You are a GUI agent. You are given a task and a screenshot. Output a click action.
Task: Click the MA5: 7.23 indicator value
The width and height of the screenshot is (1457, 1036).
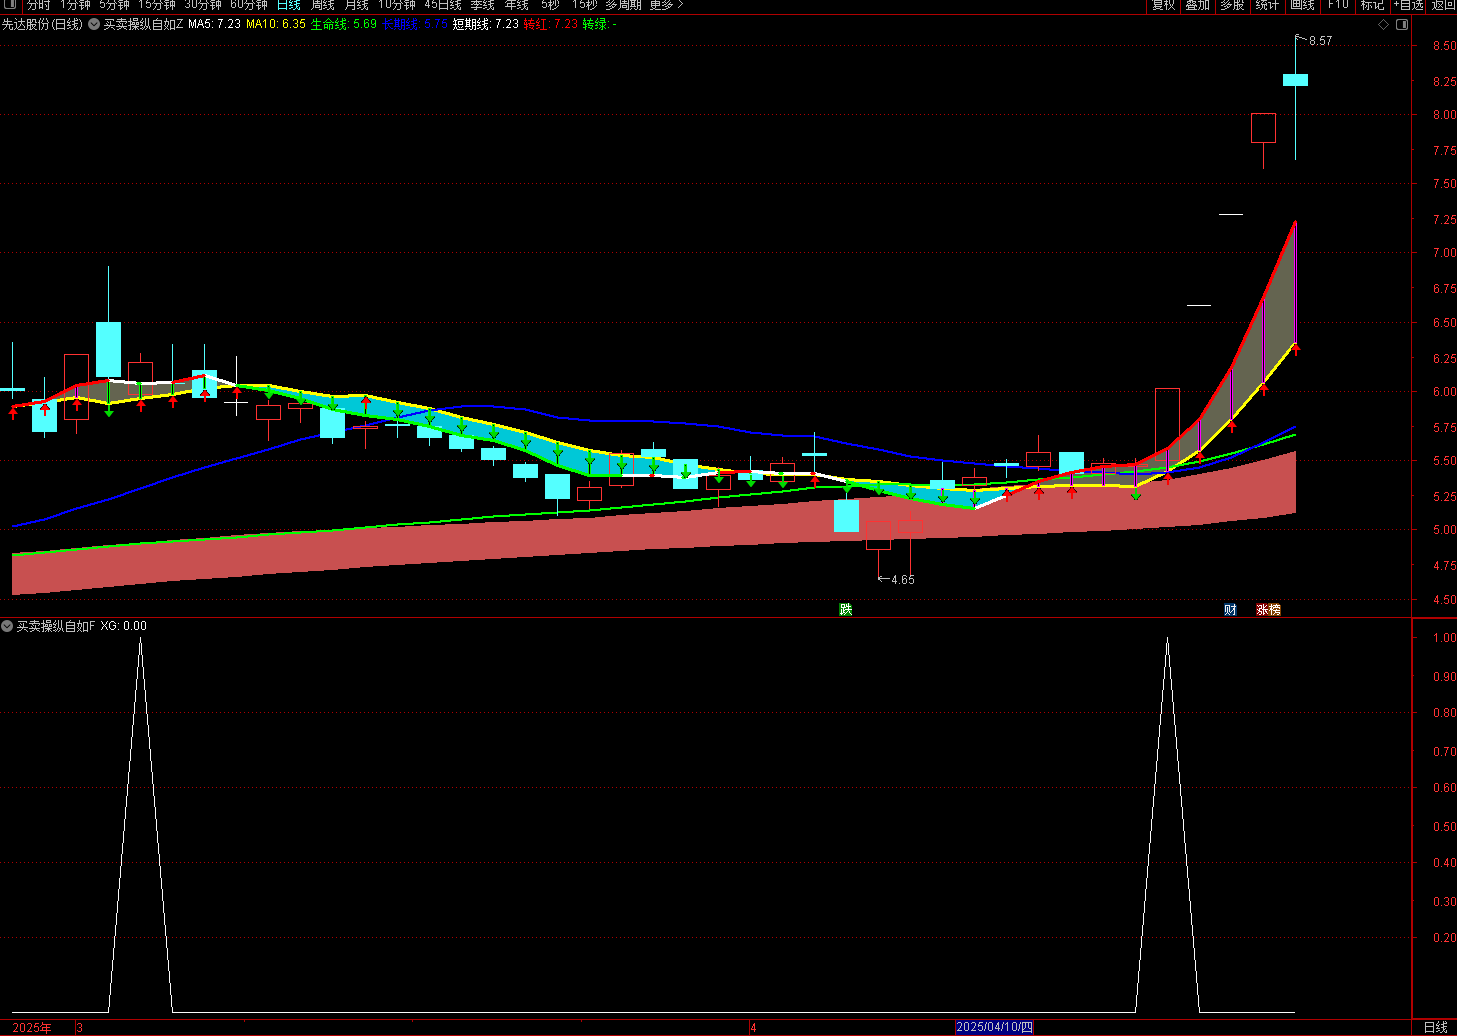pos(215,24)
